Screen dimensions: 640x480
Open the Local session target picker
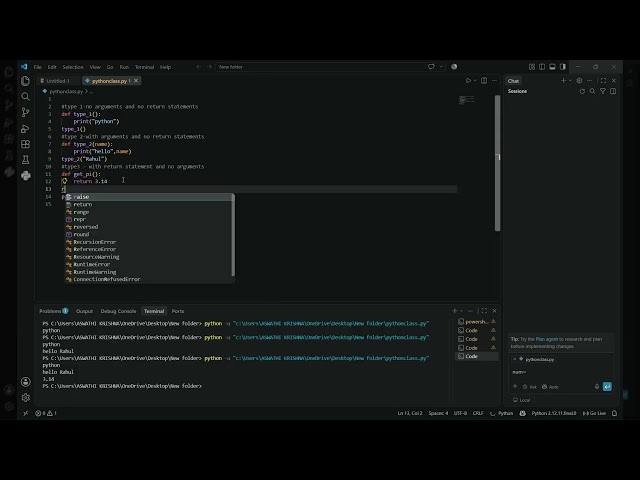pyautogui.click(x=521, y=400)
